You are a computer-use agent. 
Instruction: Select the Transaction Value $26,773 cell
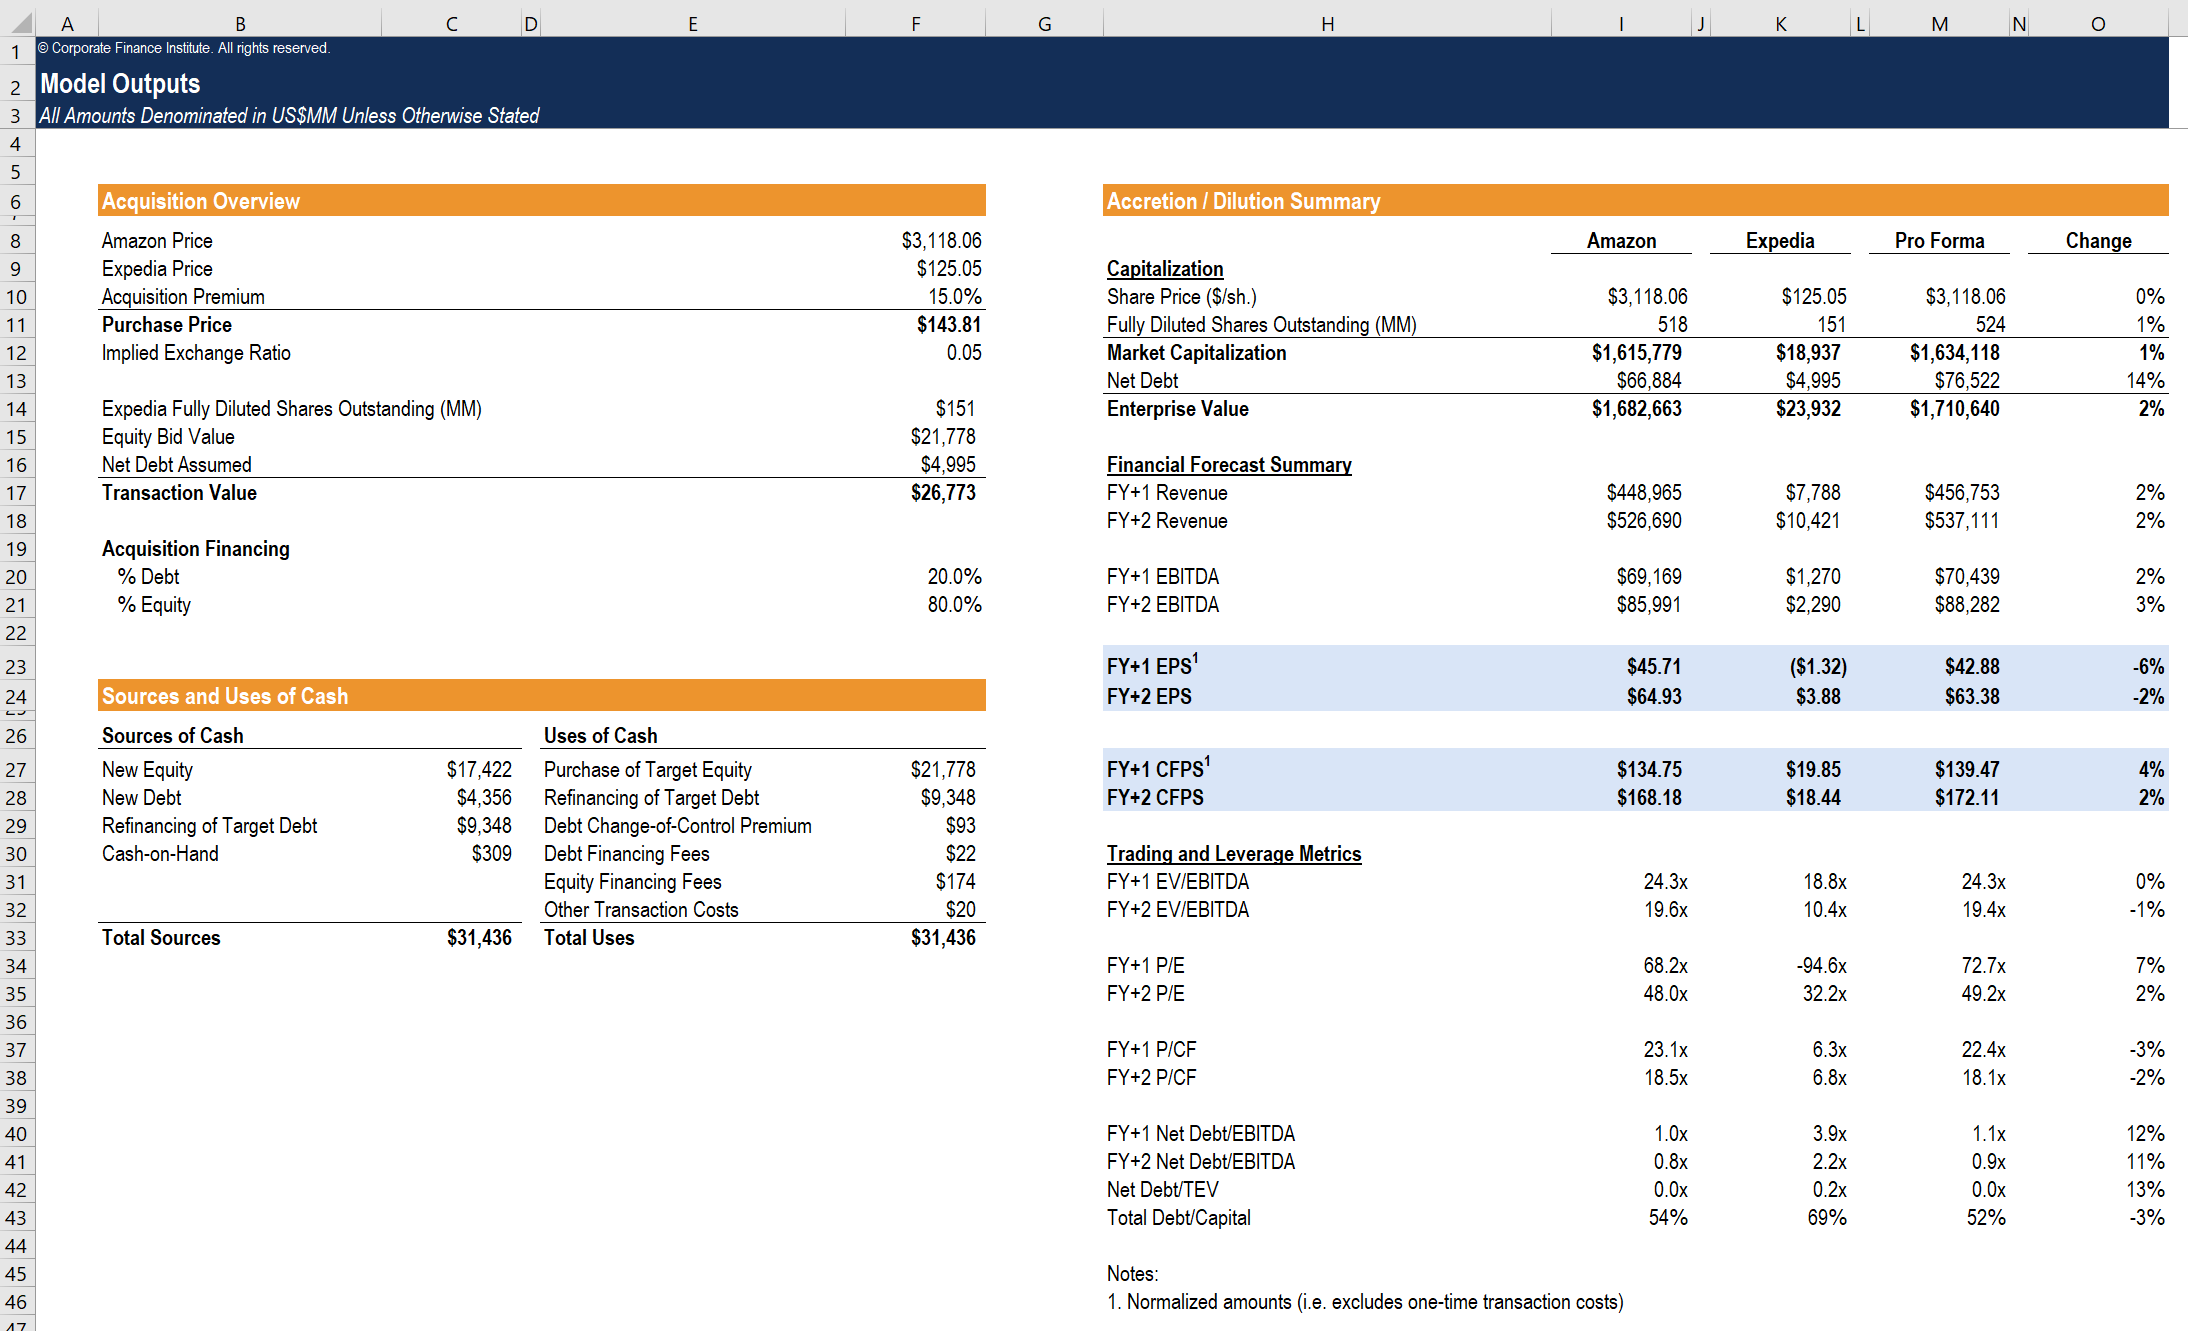[x=942, y=493]
